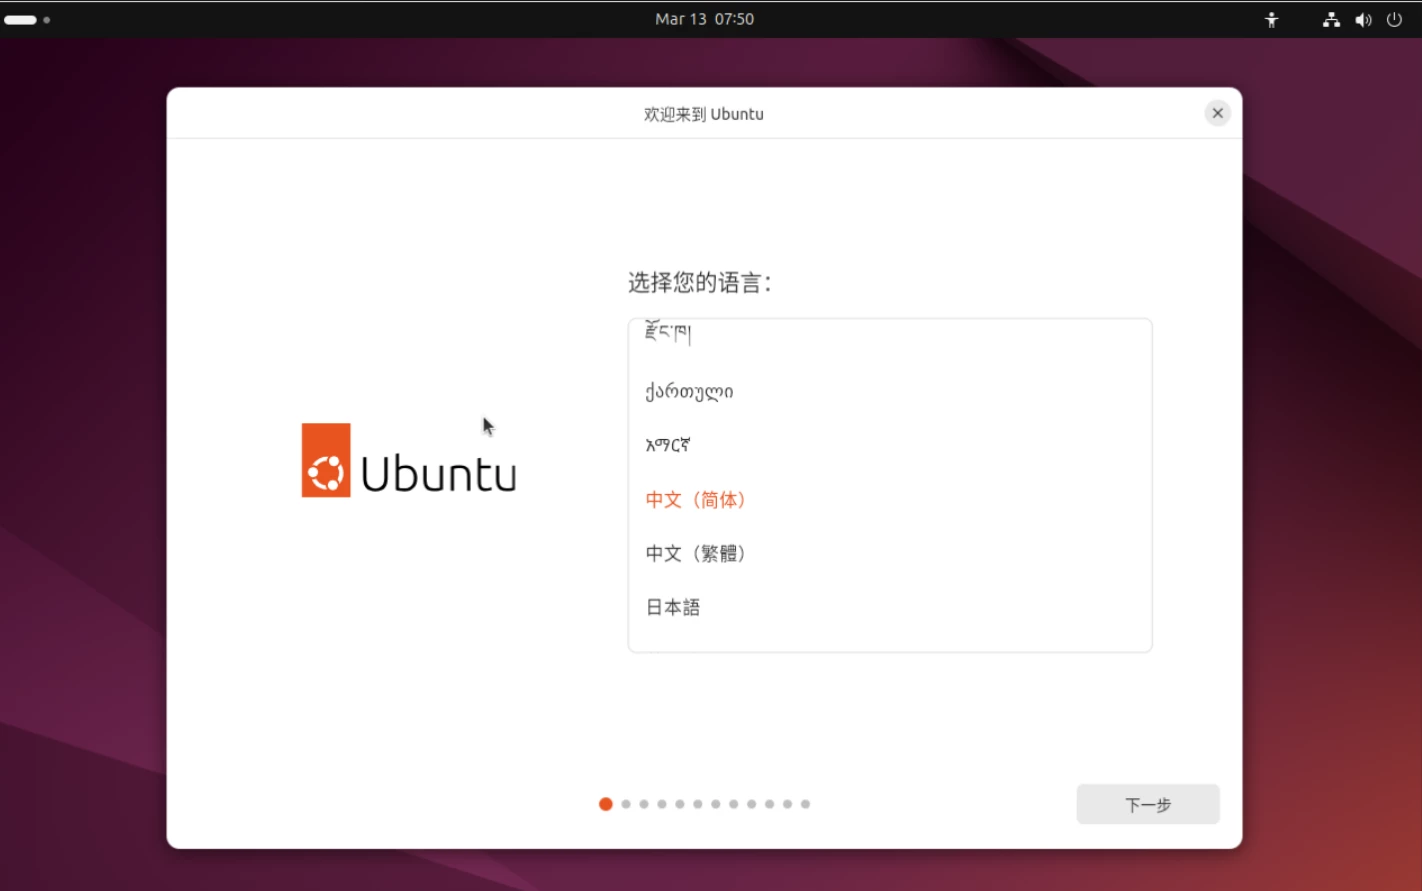Pick the Georgian ქართული language option

[689, 392]
